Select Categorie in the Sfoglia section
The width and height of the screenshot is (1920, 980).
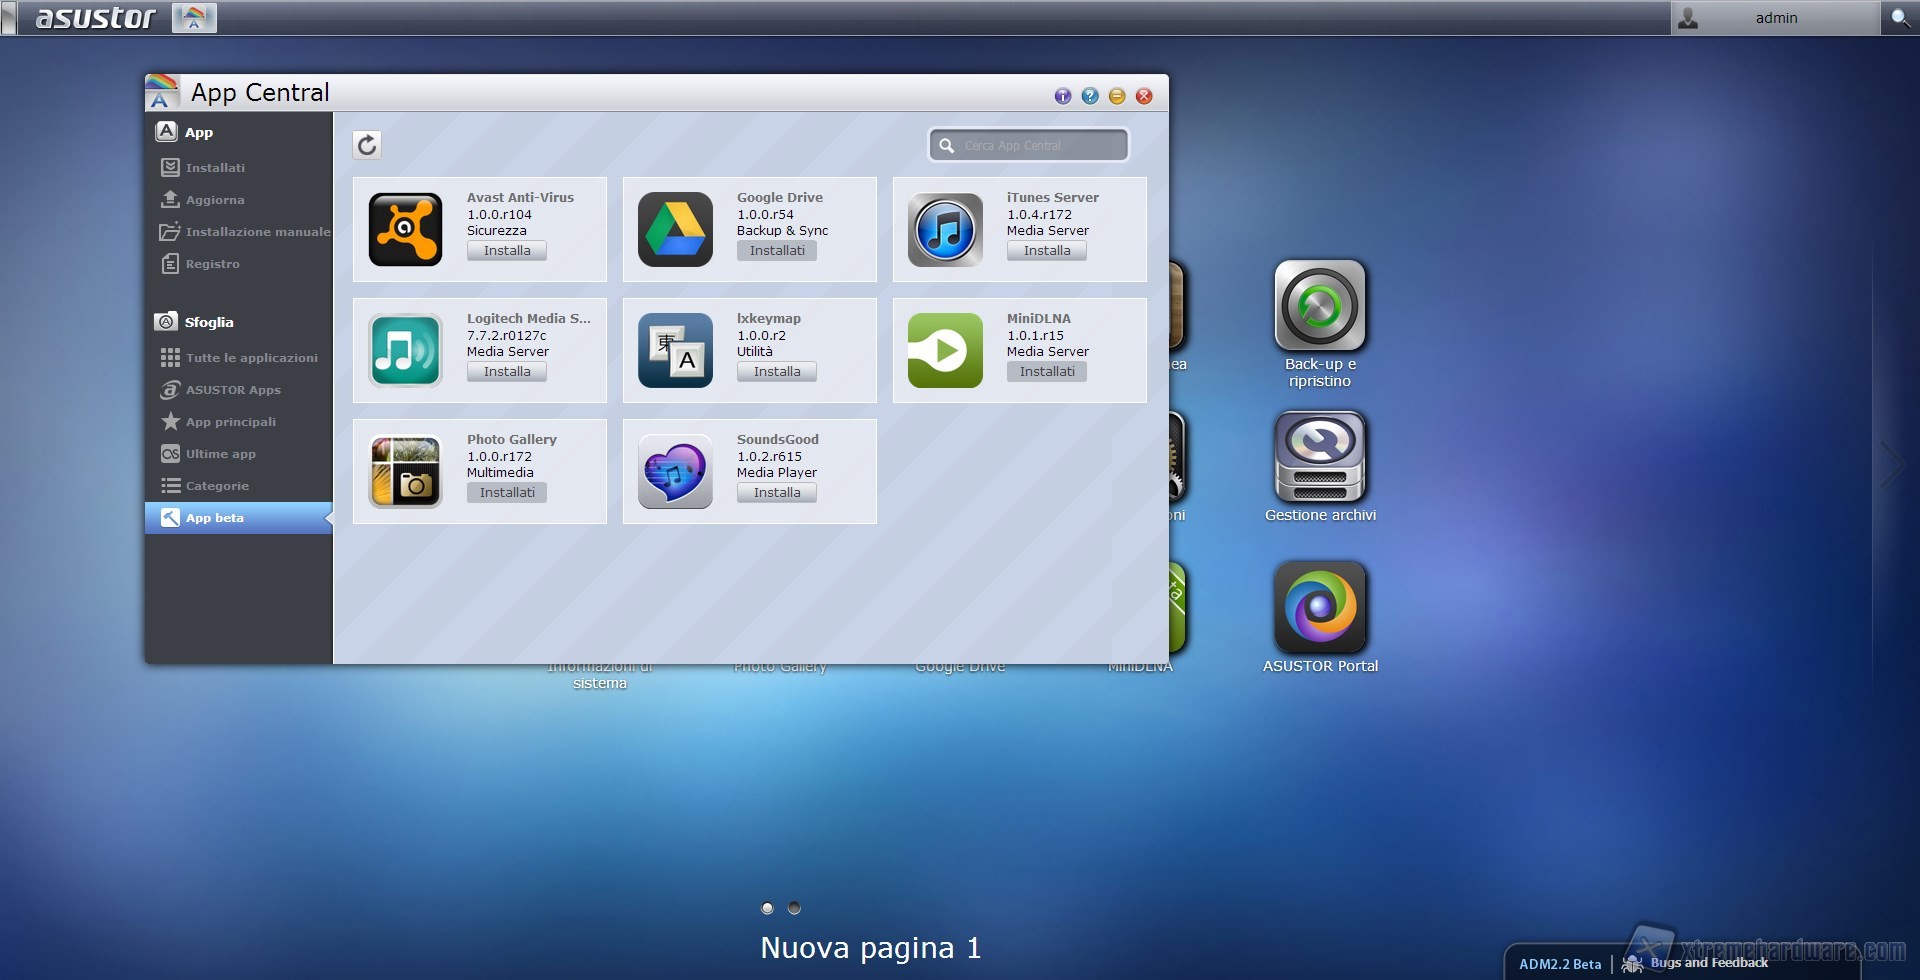[217, 486]
